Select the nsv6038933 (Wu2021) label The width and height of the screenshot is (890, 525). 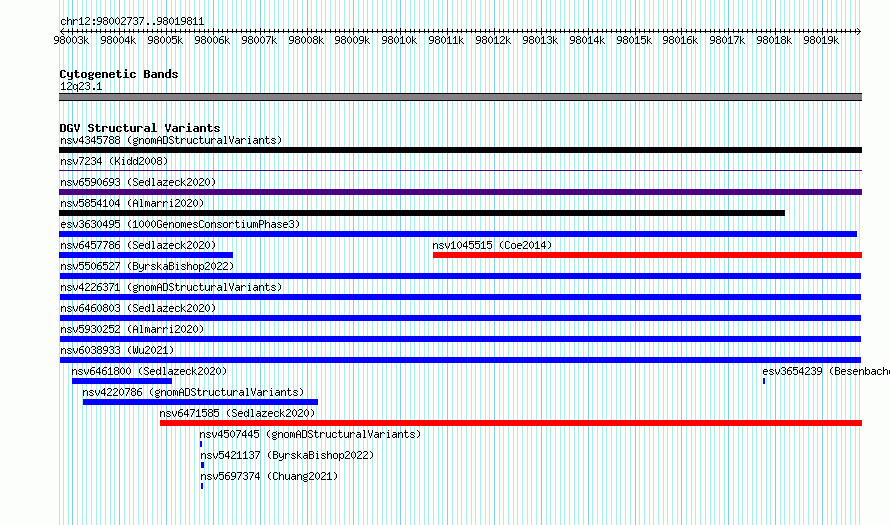tap(117, 350)
